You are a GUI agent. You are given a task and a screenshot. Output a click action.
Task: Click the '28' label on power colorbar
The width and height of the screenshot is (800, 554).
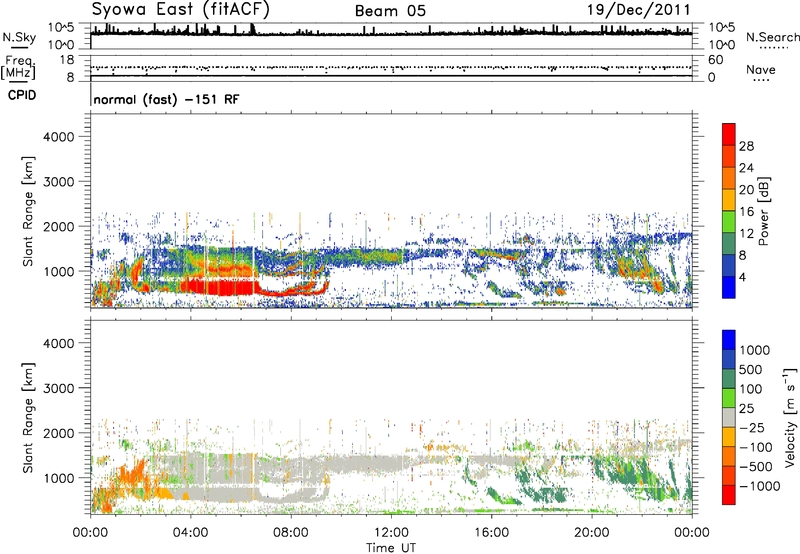coord(746,146)
